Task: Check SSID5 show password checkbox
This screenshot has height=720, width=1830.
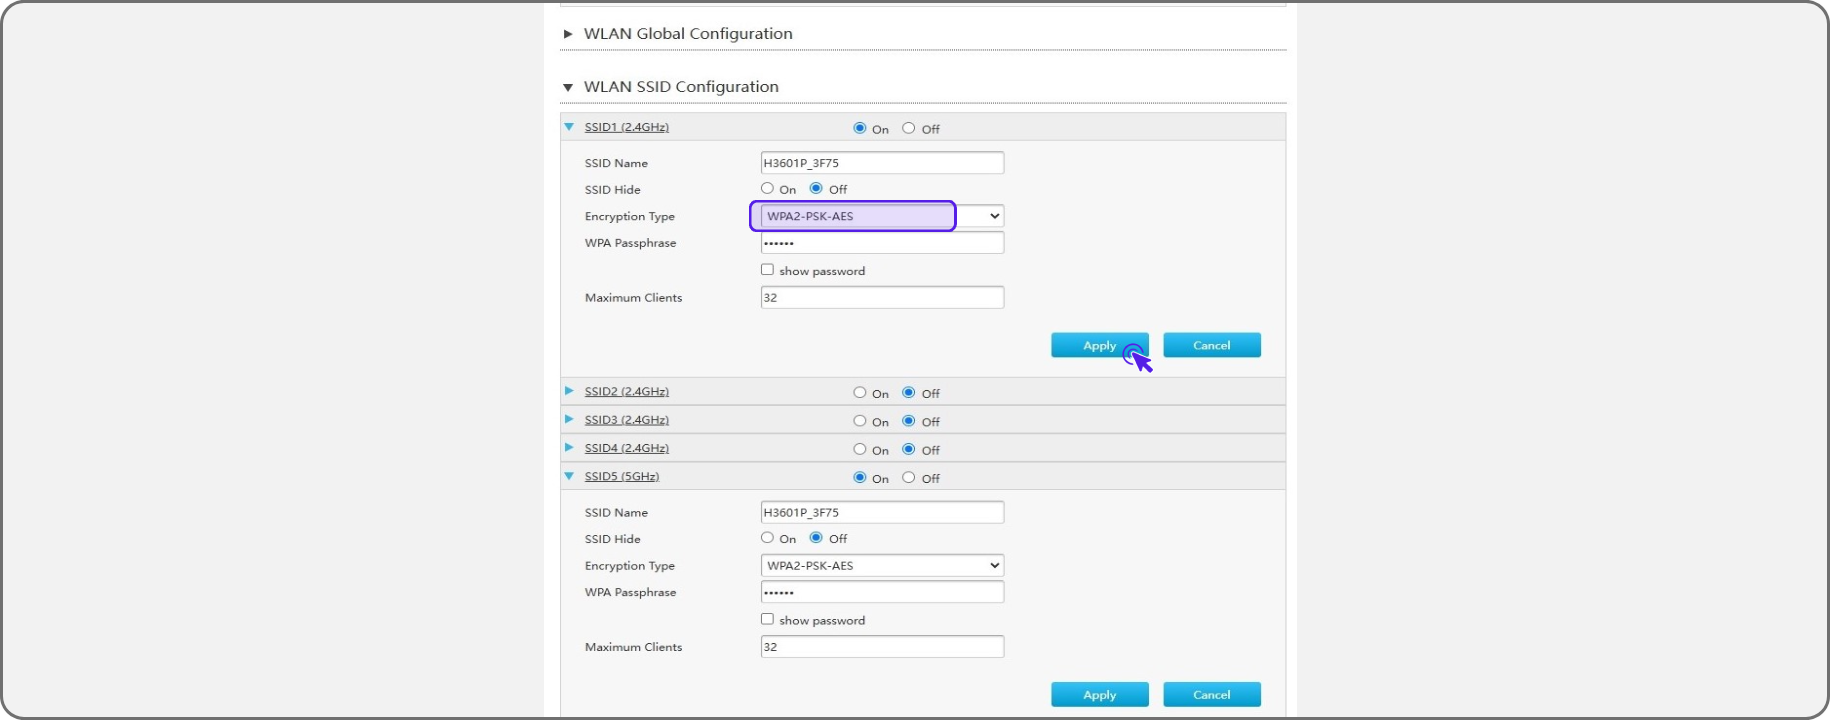Action: pyautogui.click(x=767, y=619)
